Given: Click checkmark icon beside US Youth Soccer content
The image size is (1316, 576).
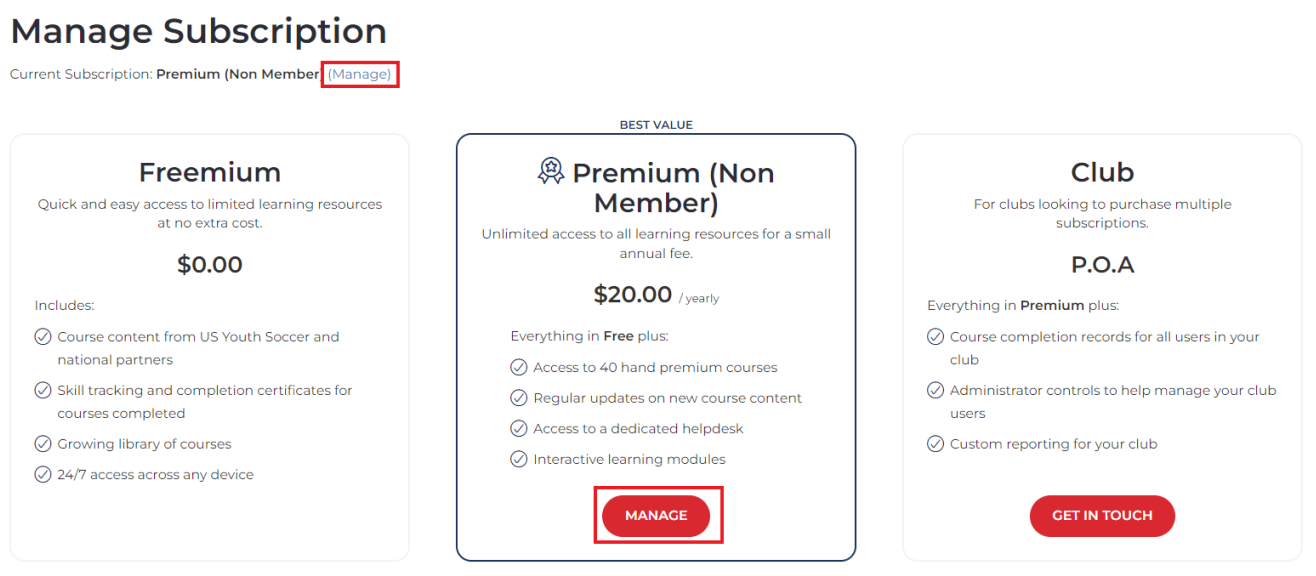Looking at the screenshot, I should click(x=43, y=337).
